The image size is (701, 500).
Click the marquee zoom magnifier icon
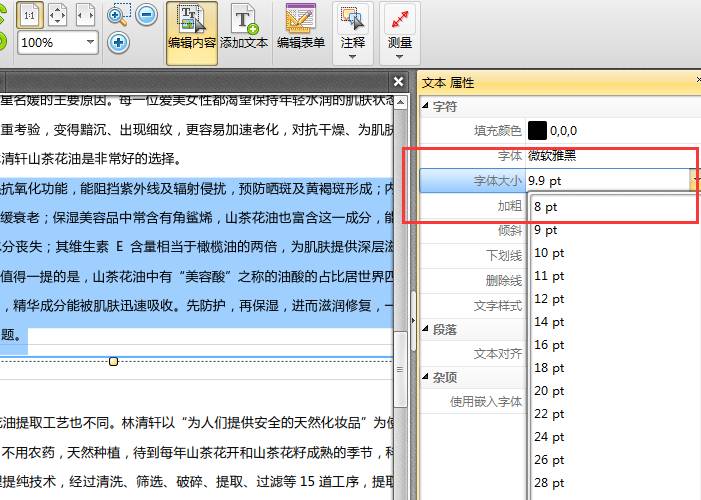[x=119, y=15]
